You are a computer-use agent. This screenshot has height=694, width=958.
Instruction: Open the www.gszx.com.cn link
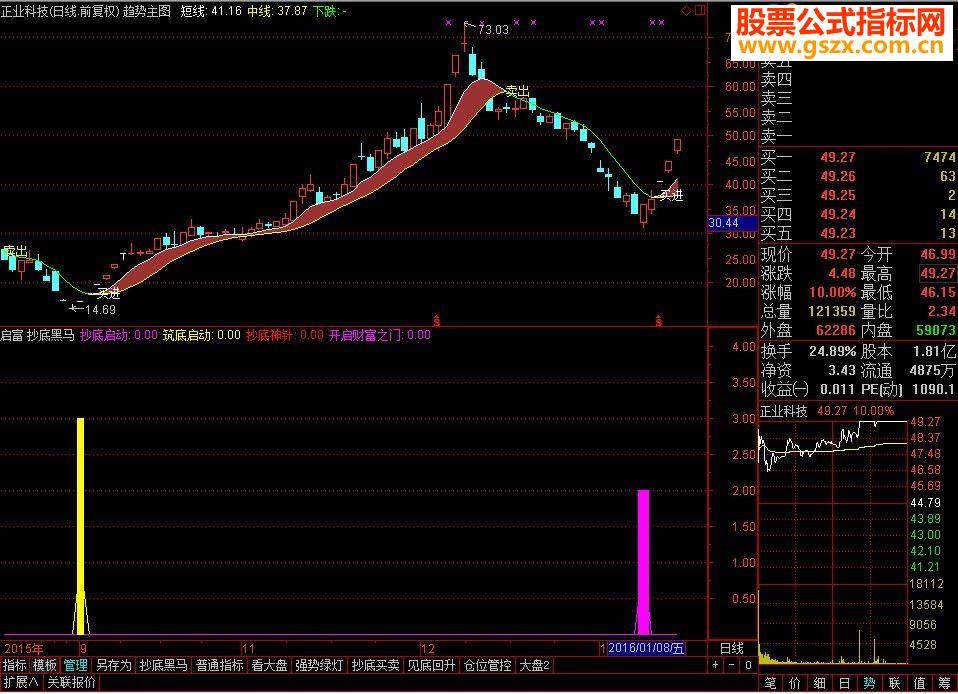841,46
